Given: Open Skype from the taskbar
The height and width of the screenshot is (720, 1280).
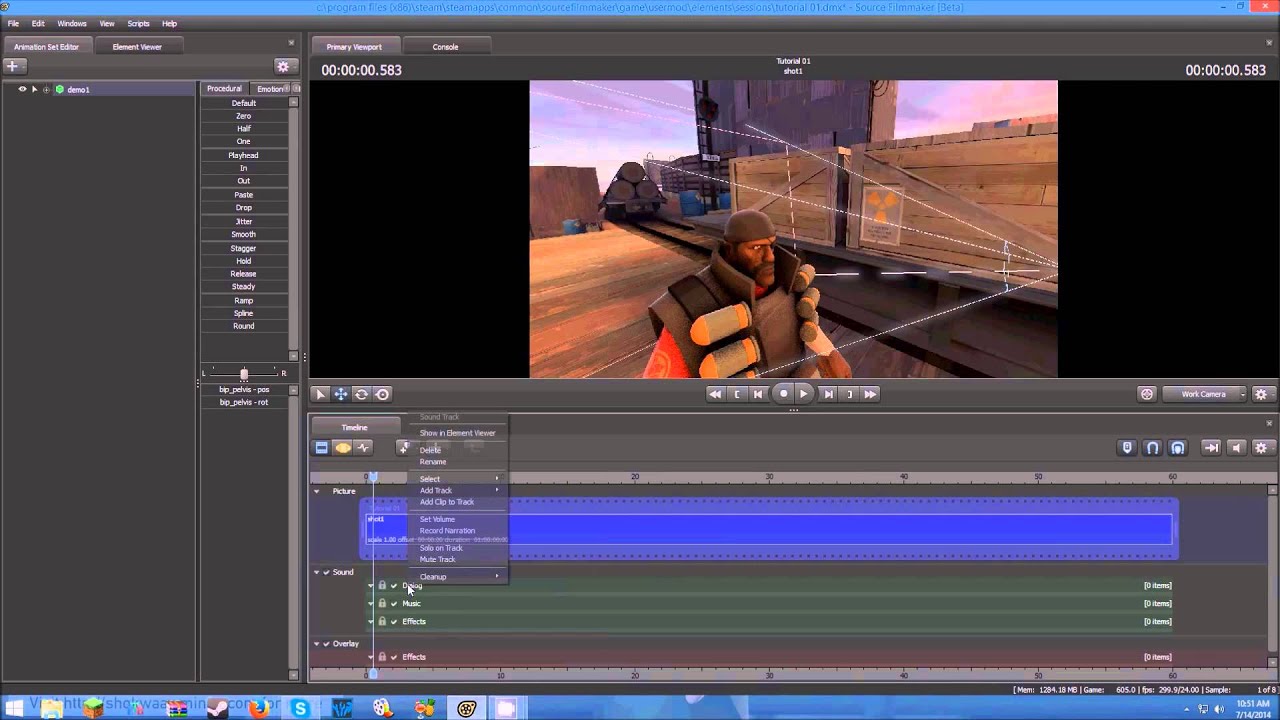Looking at the screenshot, I should [300, 708].
